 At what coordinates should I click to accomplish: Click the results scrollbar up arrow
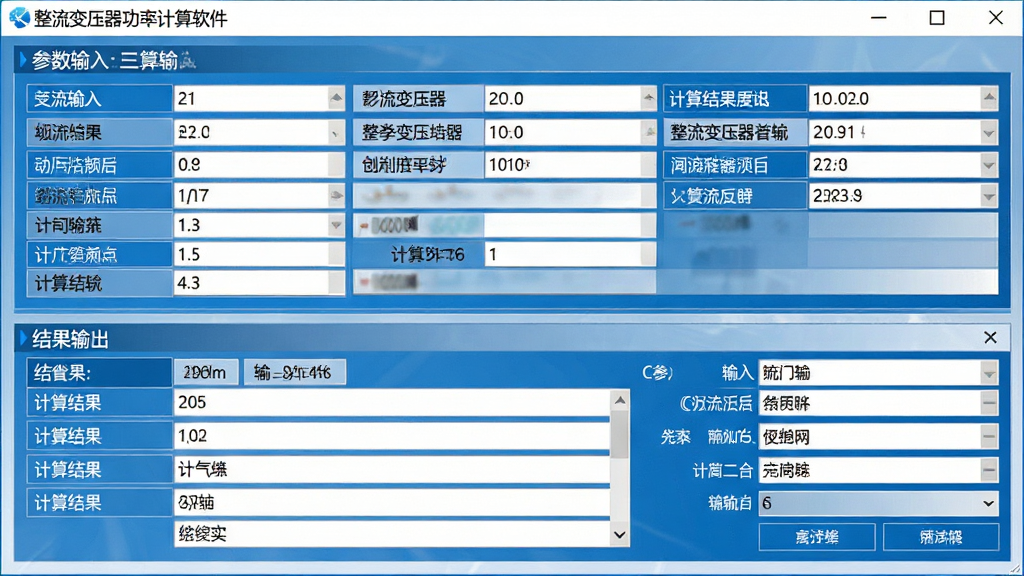click(x=620, y=400)
